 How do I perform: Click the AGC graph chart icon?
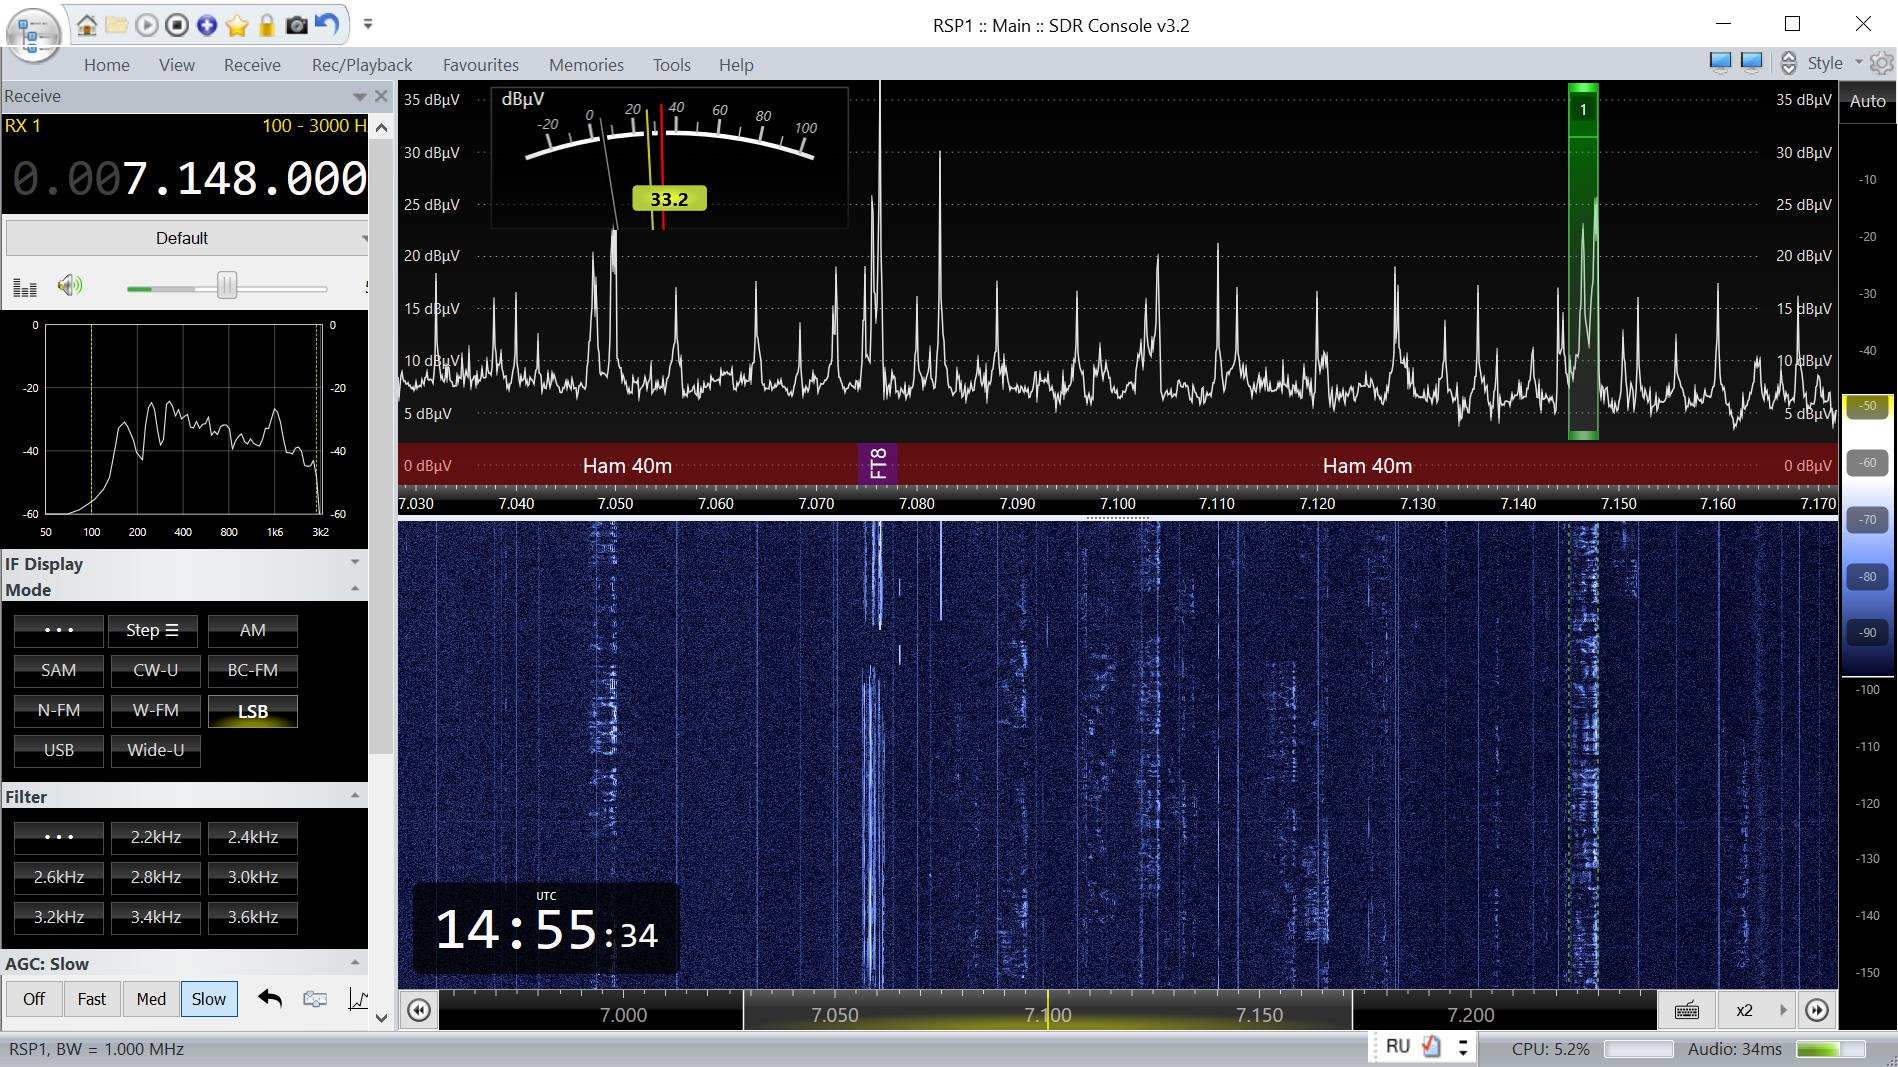(358, 998)
